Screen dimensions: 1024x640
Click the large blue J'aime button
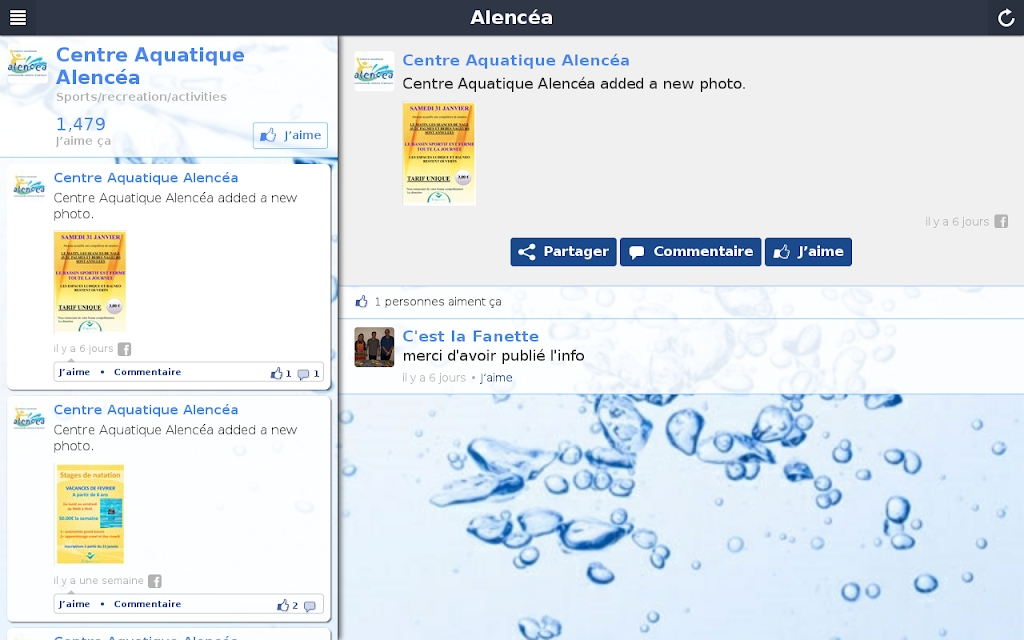pos(808,251)
